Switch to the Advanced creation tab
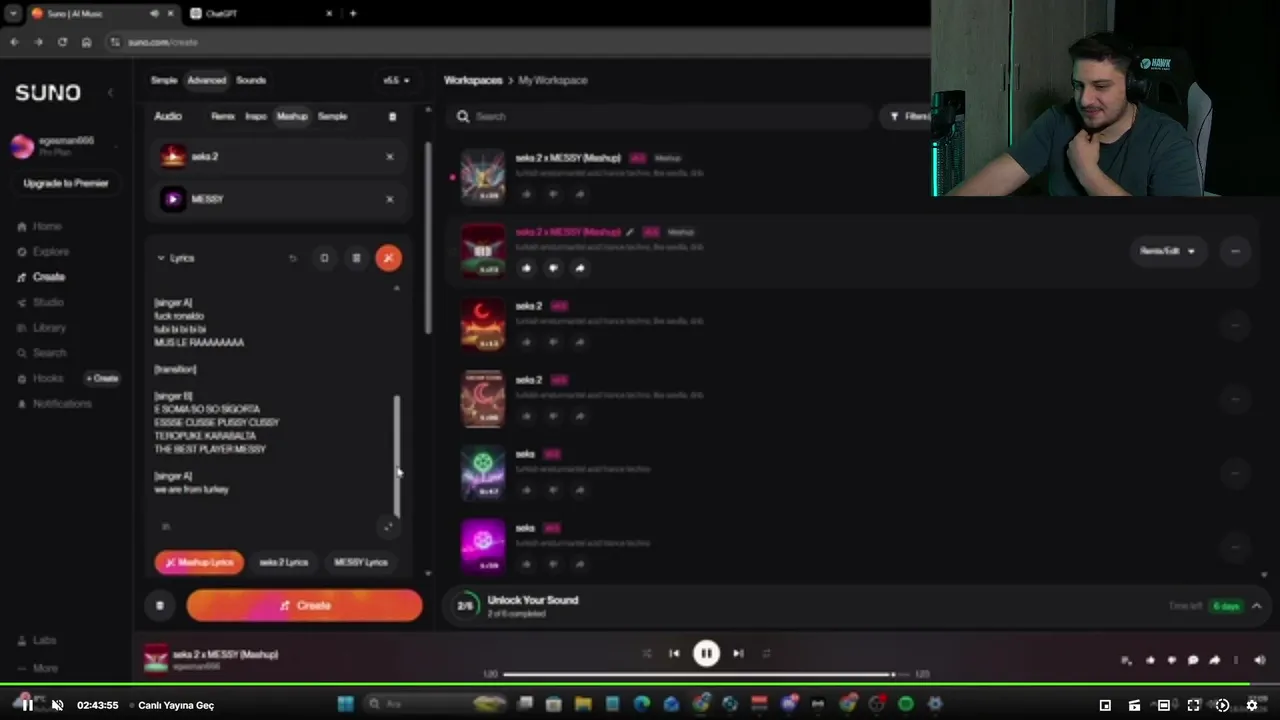Screen dimensions: 1280x720 click(207, 80)
